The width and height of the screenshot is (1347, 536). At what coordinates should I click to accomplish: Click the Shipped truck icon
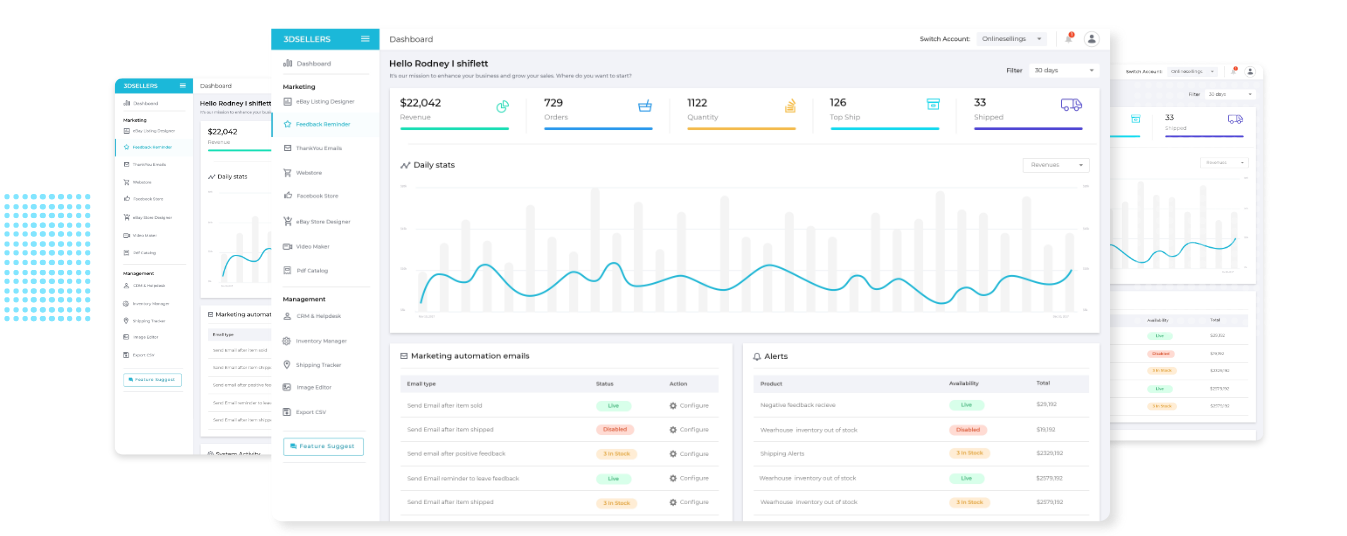coord(1071,104)
